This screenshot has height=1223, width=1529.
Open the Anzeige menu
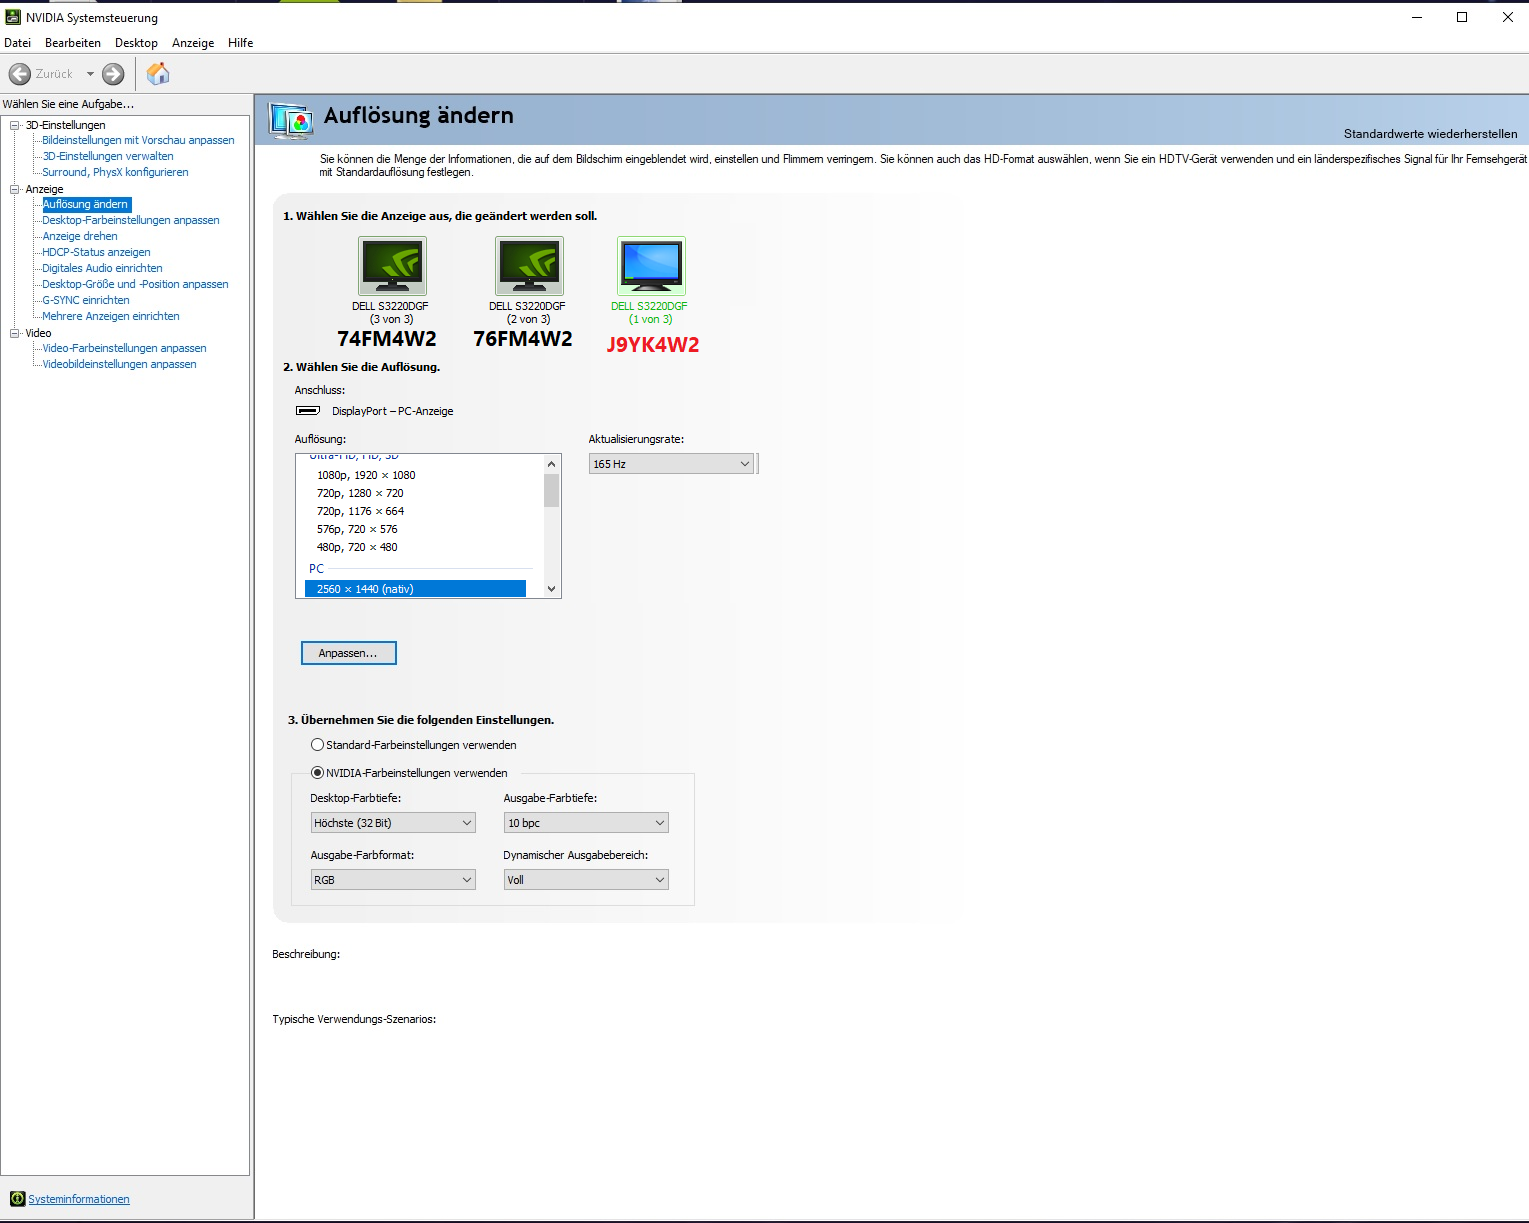coord(193,43)
